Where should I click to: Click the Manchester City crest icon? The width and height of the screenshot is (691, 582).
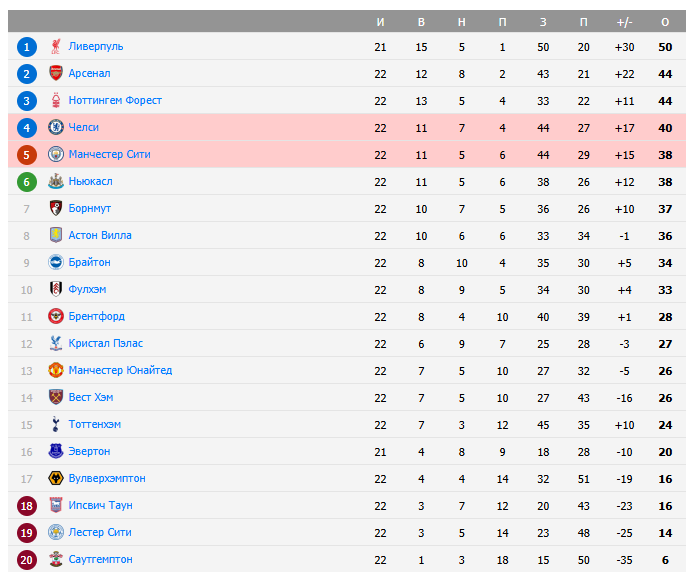56,155
